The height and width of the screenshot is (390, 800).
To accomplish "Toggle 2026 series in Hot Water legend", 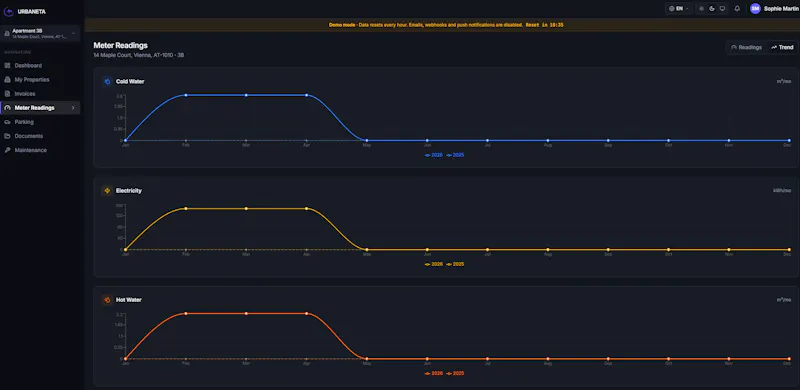I will [x=434, y=373].
